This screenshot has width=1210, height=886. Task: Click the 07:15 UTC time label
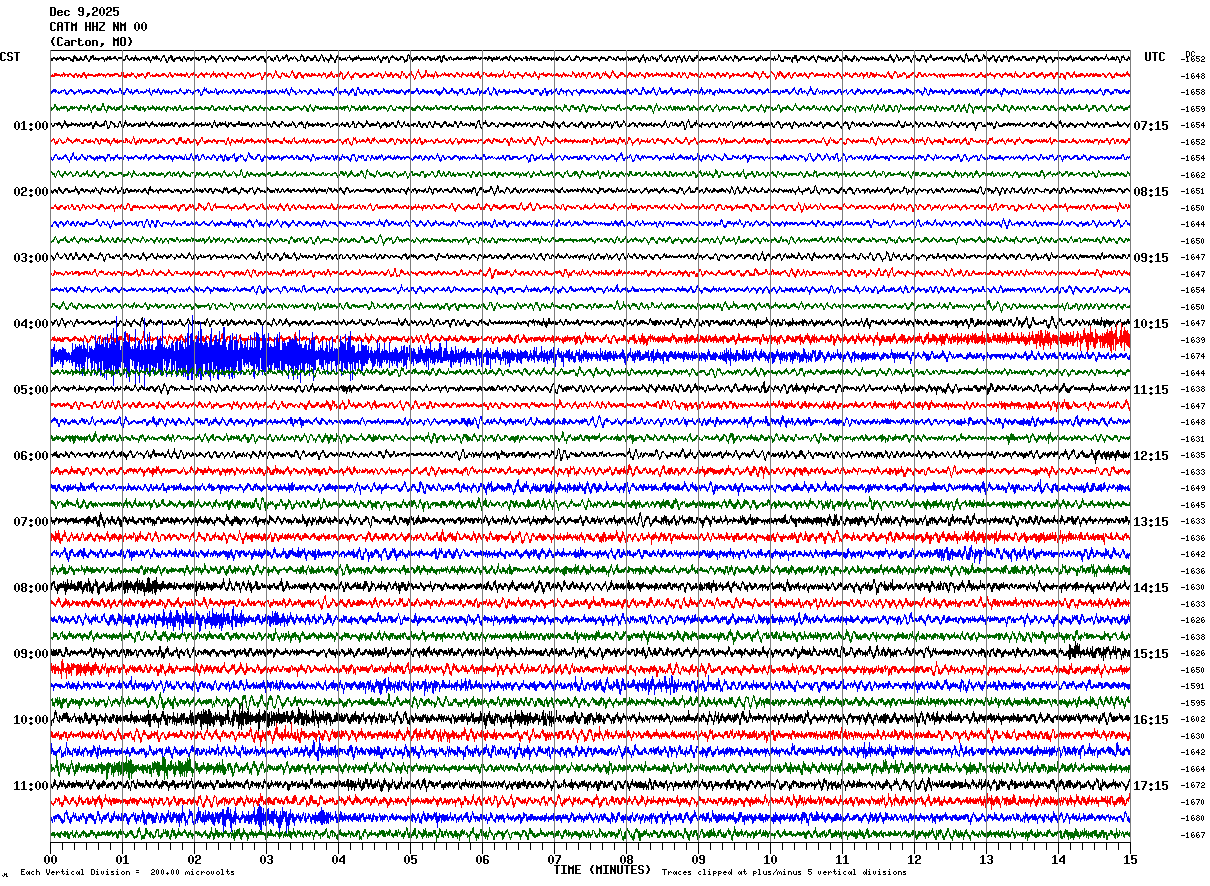1151,126
